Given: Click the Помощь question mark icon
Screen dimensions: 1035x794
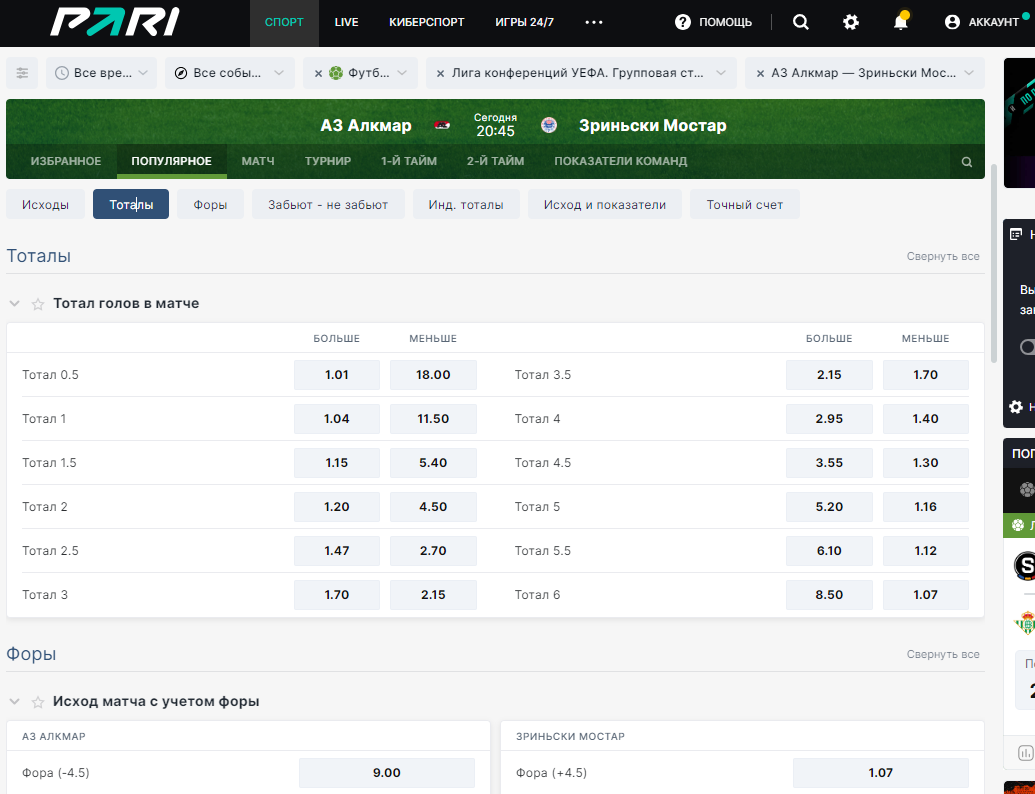Looking at the screenshot, I should tap(683, 22).
